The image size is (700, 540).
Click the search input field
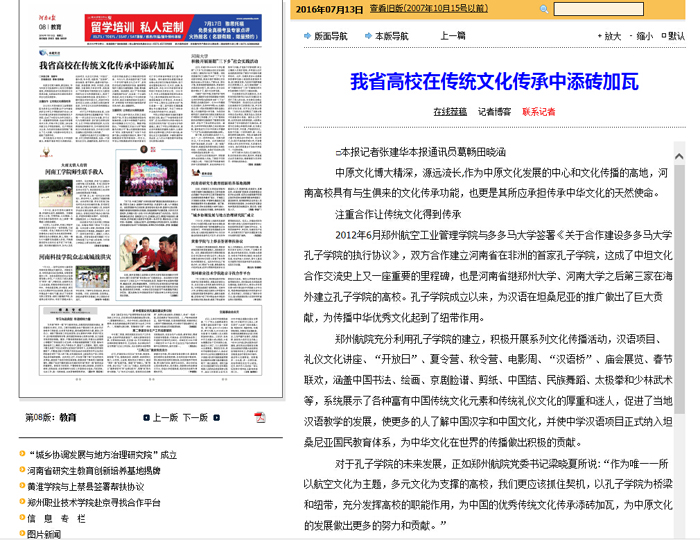(x=599, y=9)
